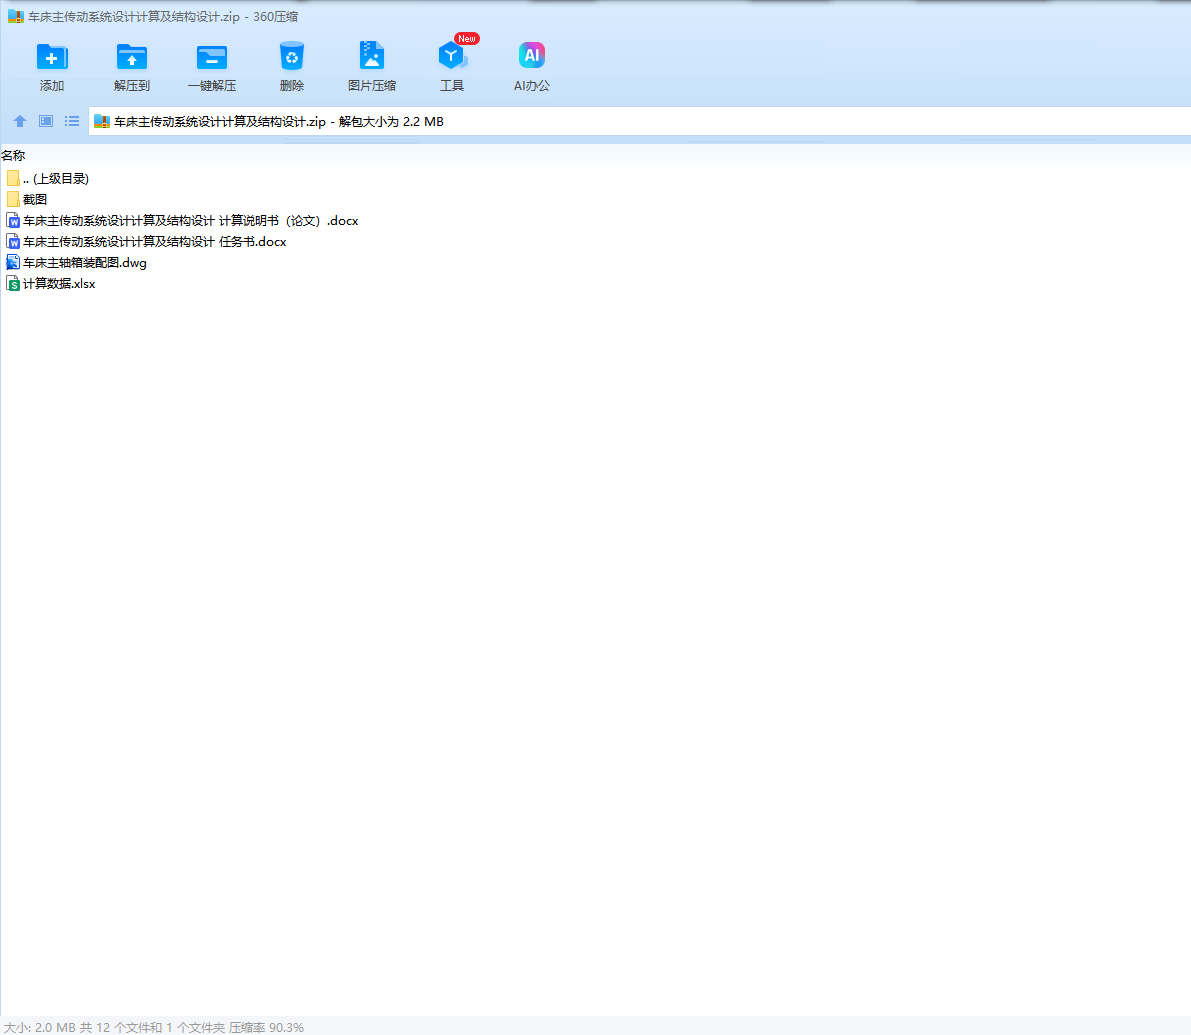Switch to the thumbnail view icon
This screenshot has width=1191, height=1035.
[x=46, y=121]
